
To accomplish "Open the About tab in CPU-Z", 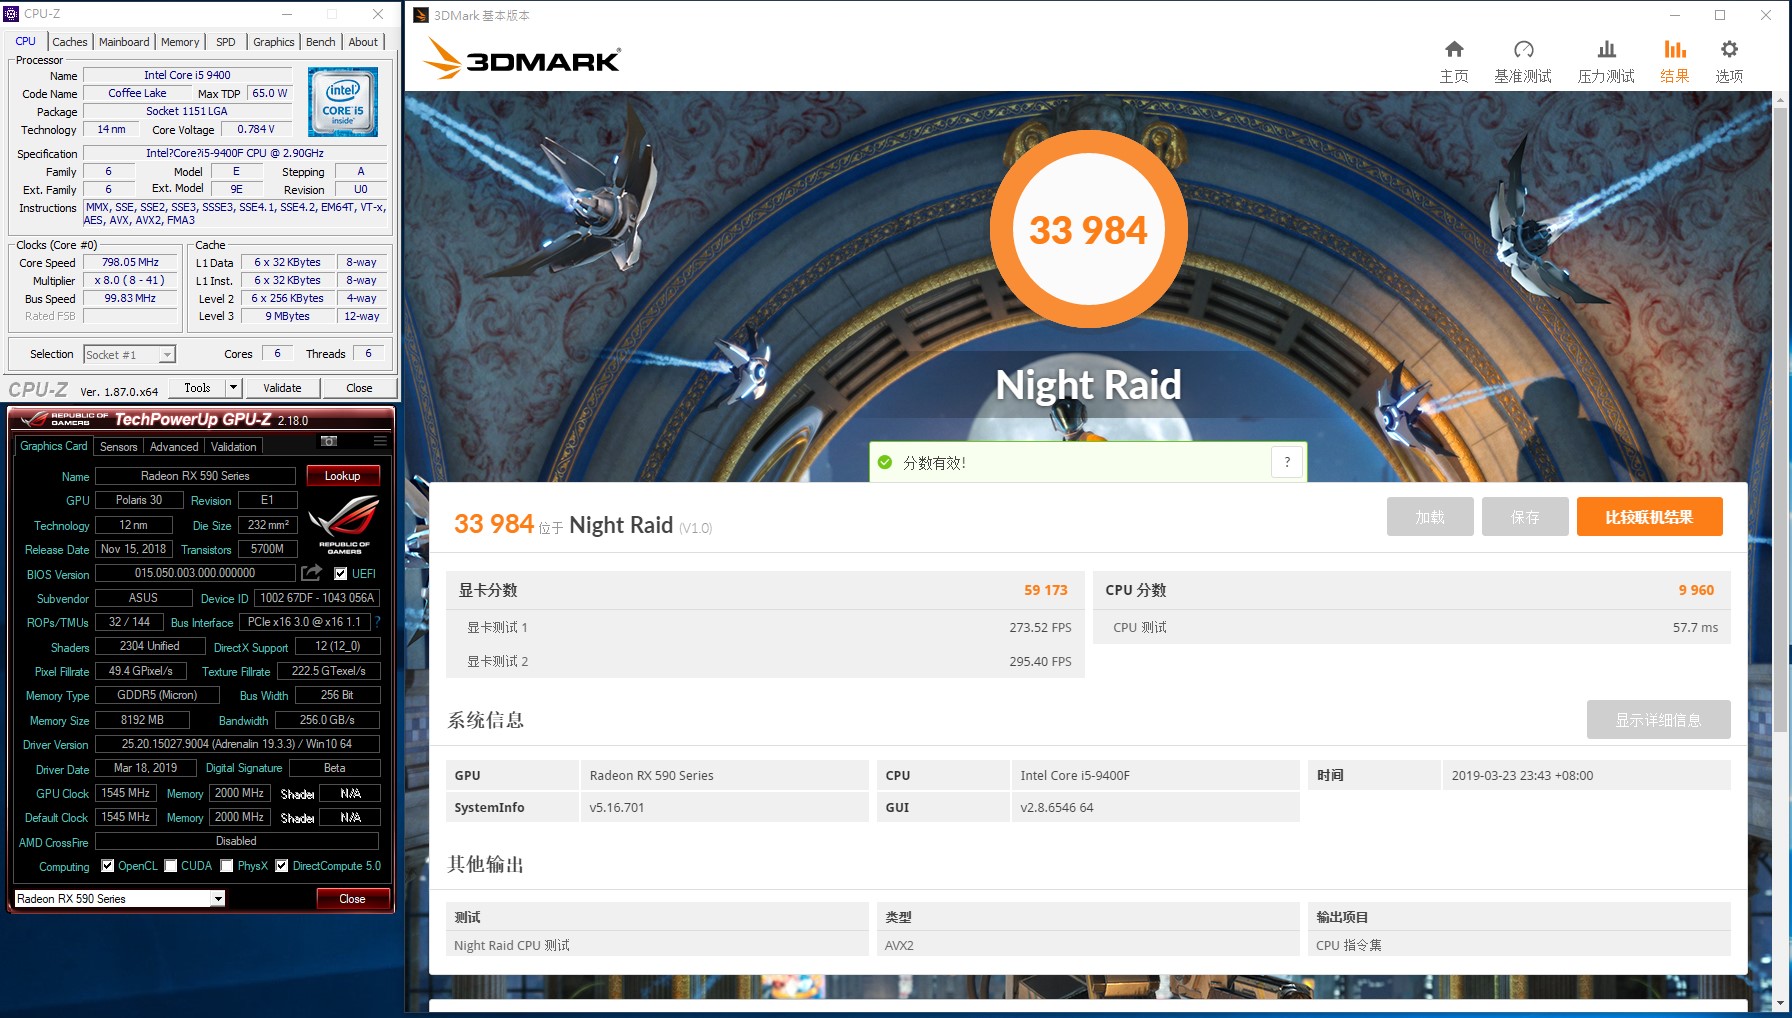I will pyautogui.click(x=363, y=42).
